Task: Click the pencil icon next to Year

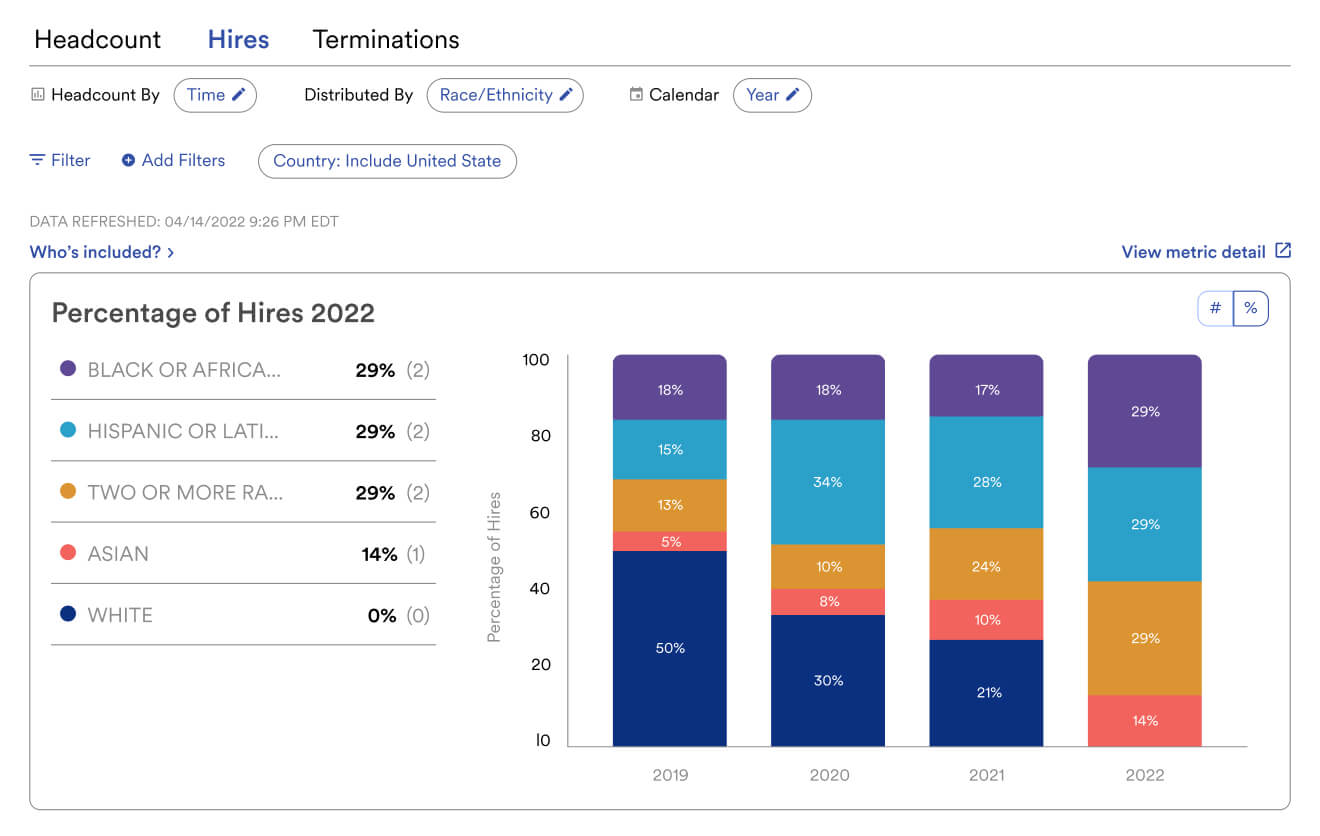Action: (792, 95)
